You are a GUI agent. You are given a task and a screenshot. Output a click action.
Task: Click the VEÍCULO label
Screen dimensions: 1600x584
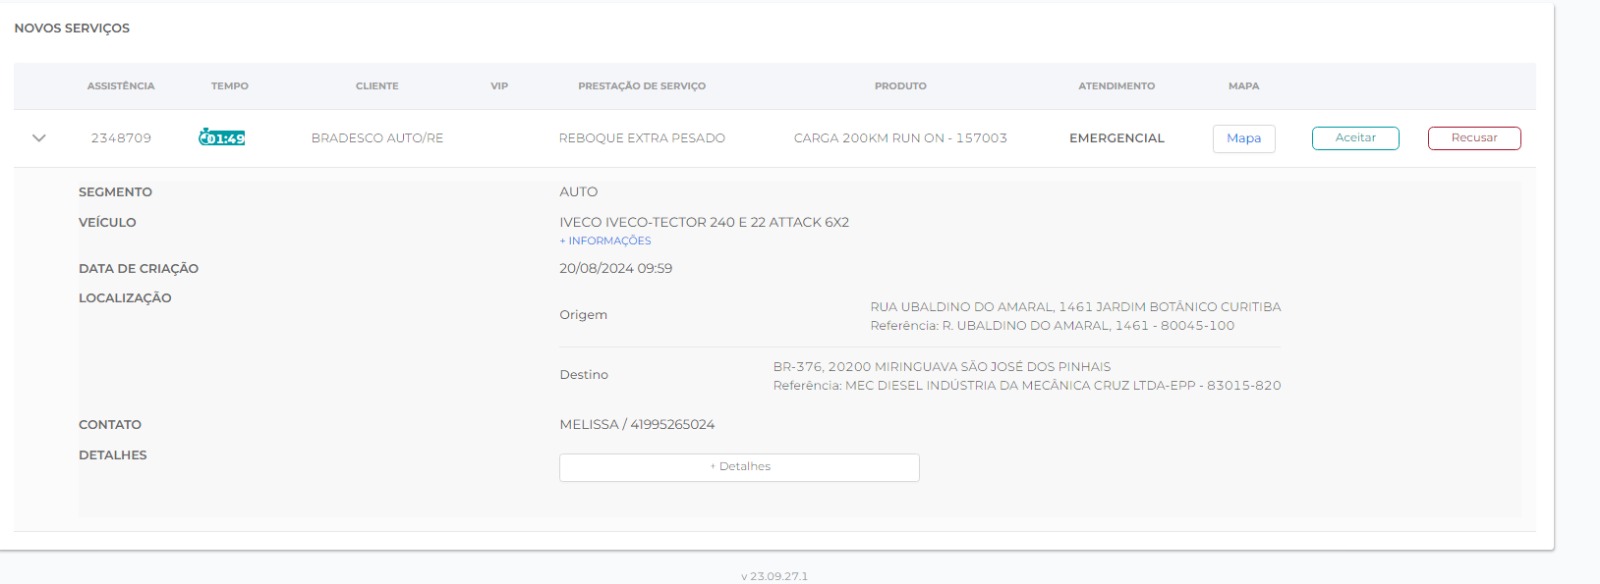click(x=107, y=222)
